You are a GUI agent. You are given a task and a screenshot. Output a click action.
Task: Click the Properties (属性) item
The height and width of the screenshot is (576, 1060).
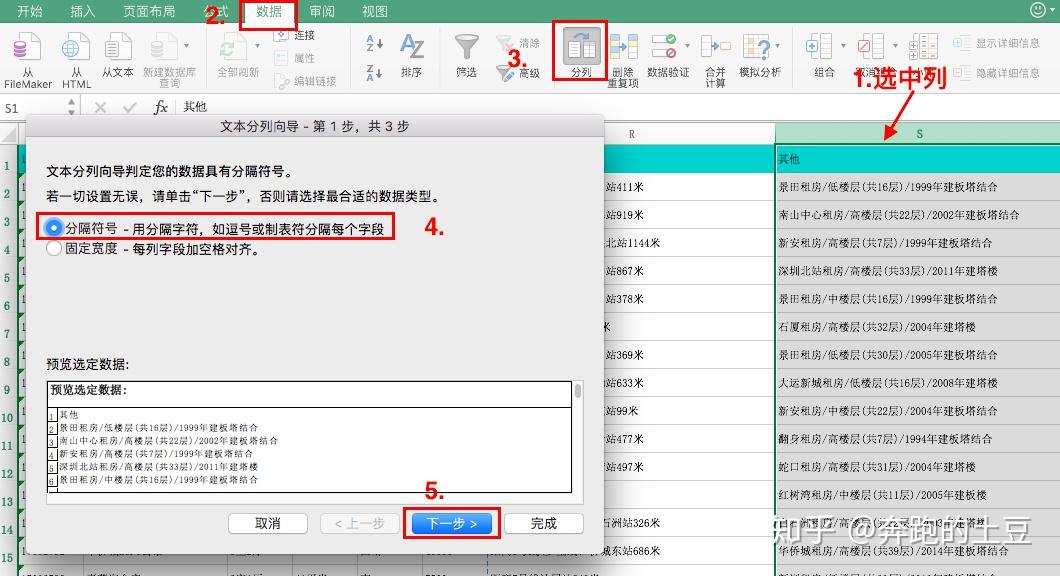[x=295, y=58]
